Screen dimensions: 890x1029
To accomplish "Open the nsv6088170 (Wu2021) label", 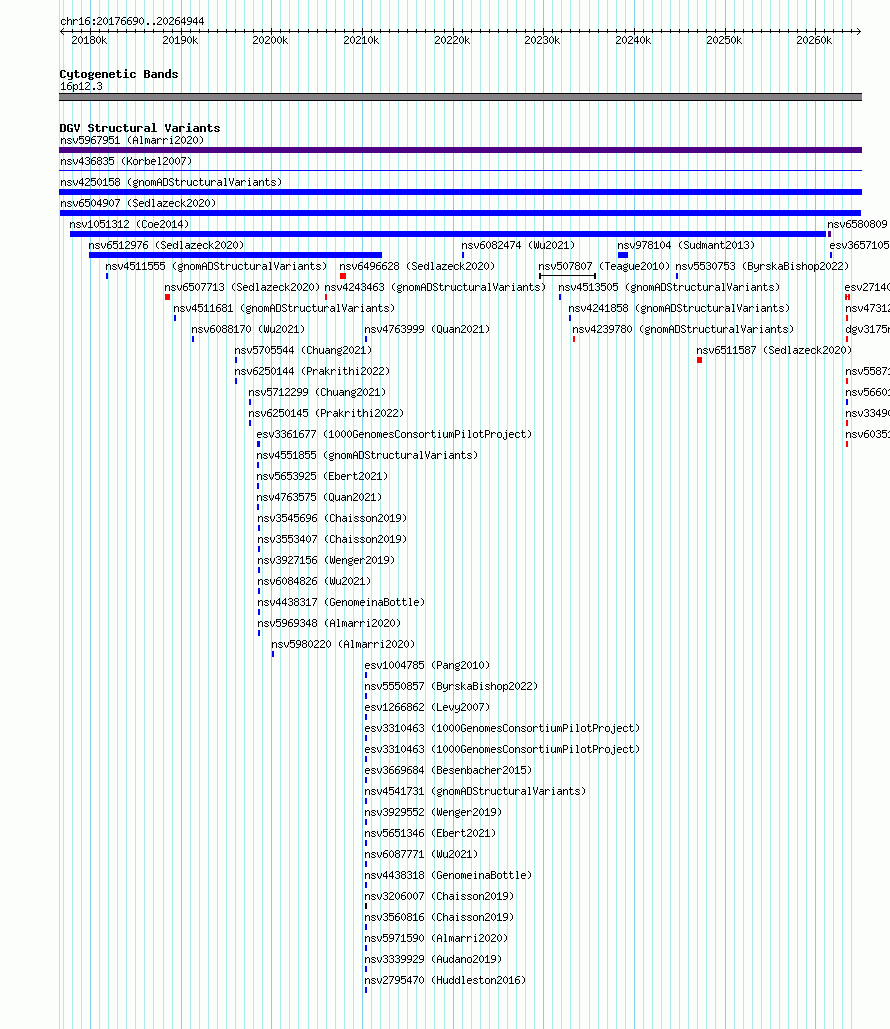I will (248, 329).
